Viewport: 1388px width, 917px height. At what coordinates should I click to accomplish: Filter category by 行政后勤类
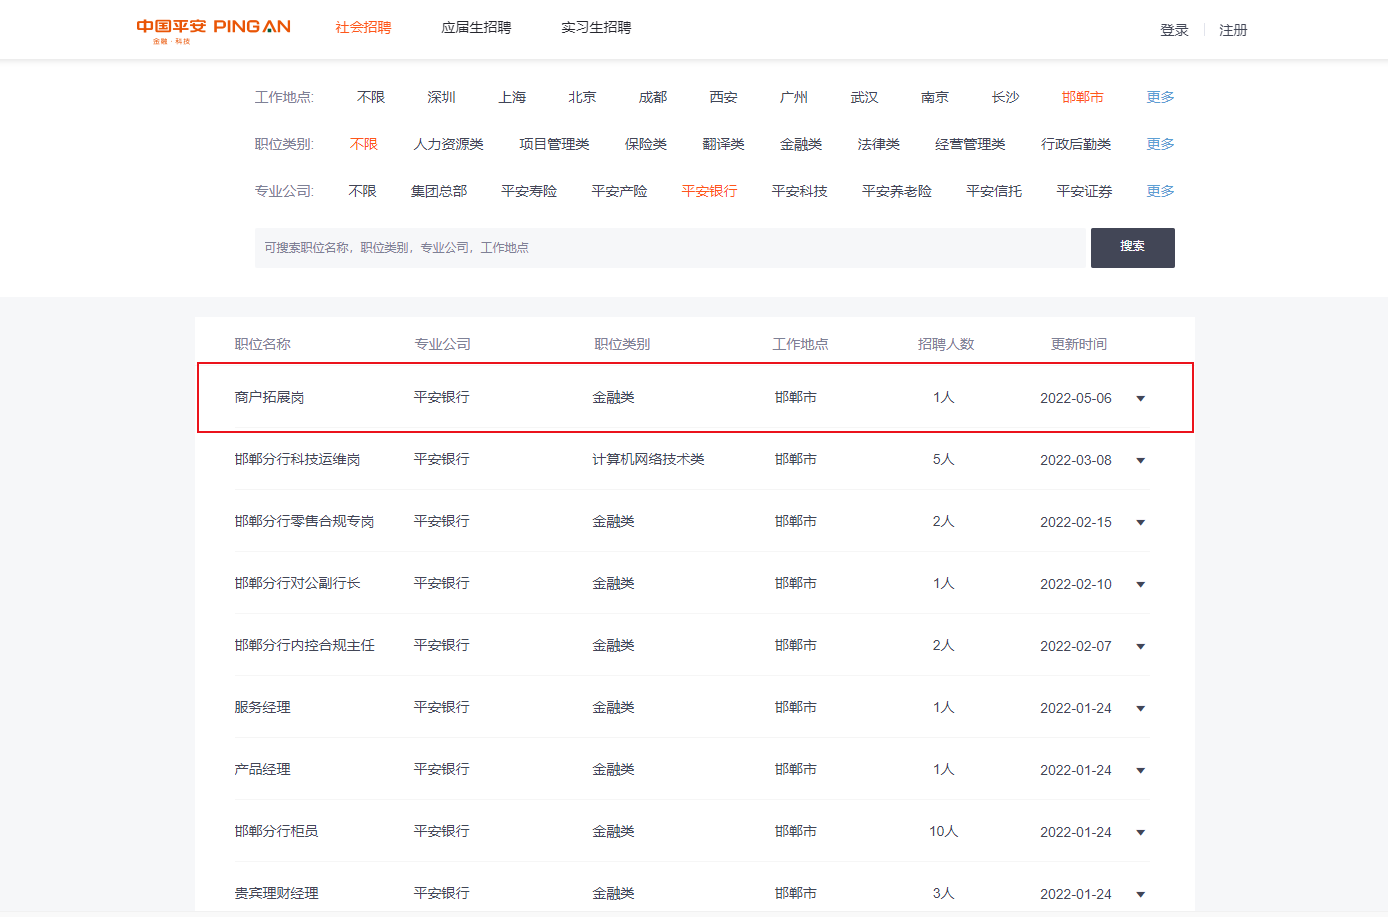coord(1076,144)
